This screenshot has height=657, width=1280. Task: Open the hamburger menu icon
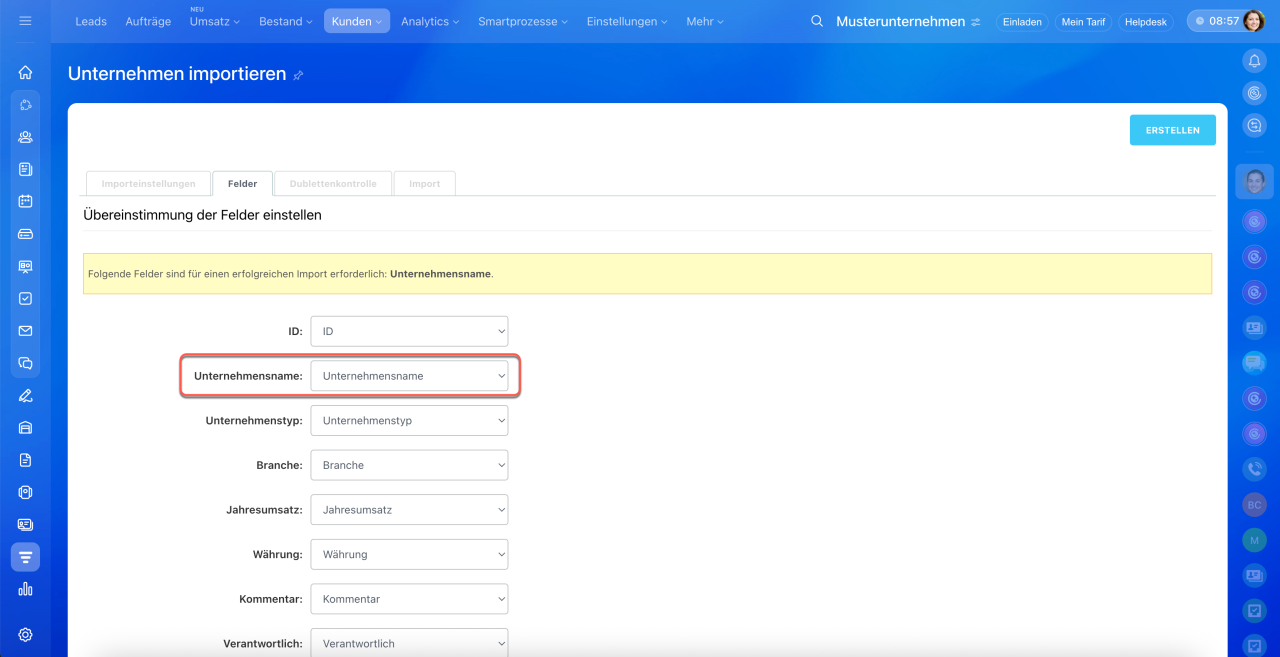click(25, 21)
